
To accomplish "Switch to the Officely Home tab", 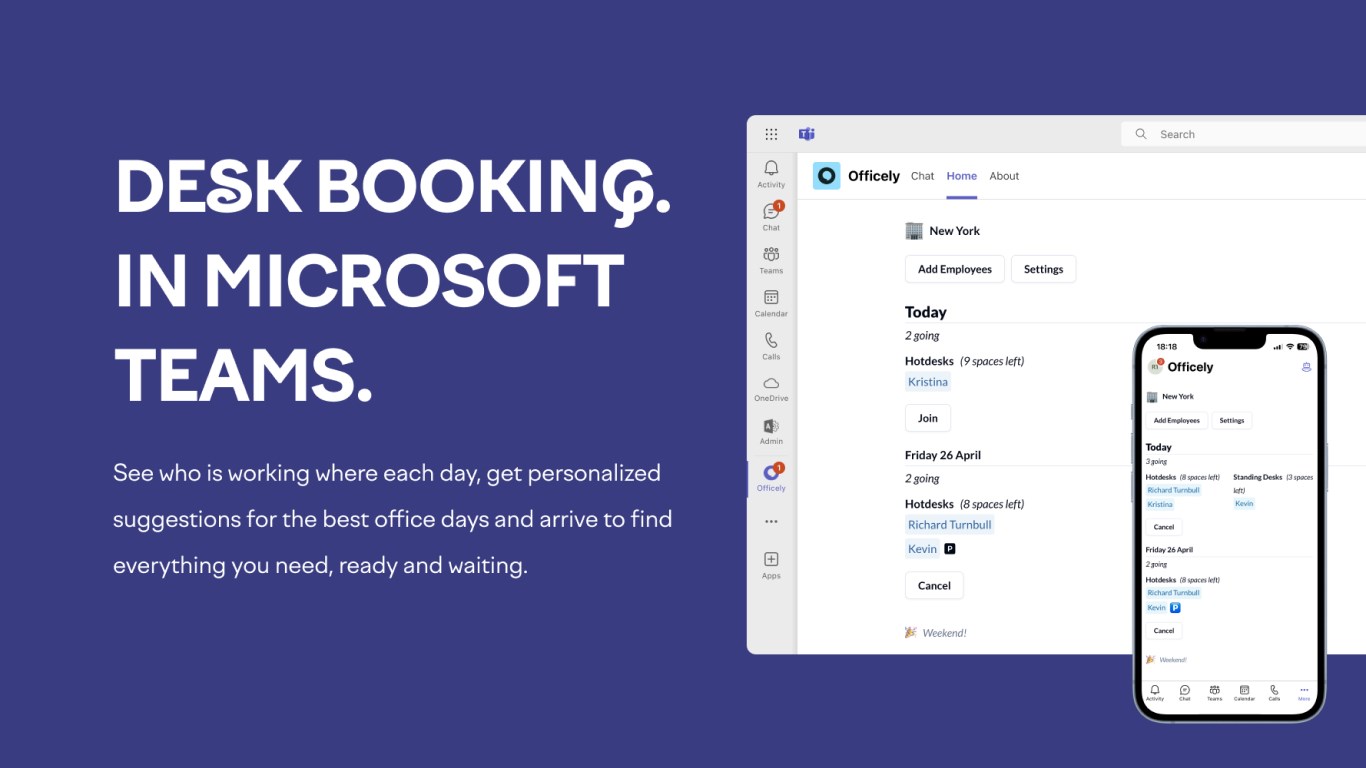I will pos(961,176).
